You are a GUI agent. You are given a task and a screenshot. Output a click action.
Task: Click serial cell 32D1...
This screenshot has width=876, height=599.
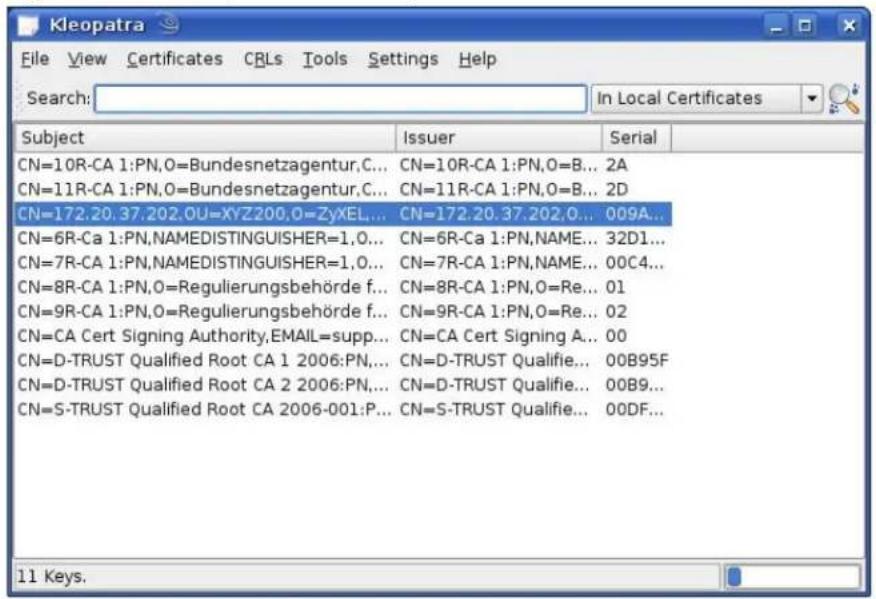point(635,239)
